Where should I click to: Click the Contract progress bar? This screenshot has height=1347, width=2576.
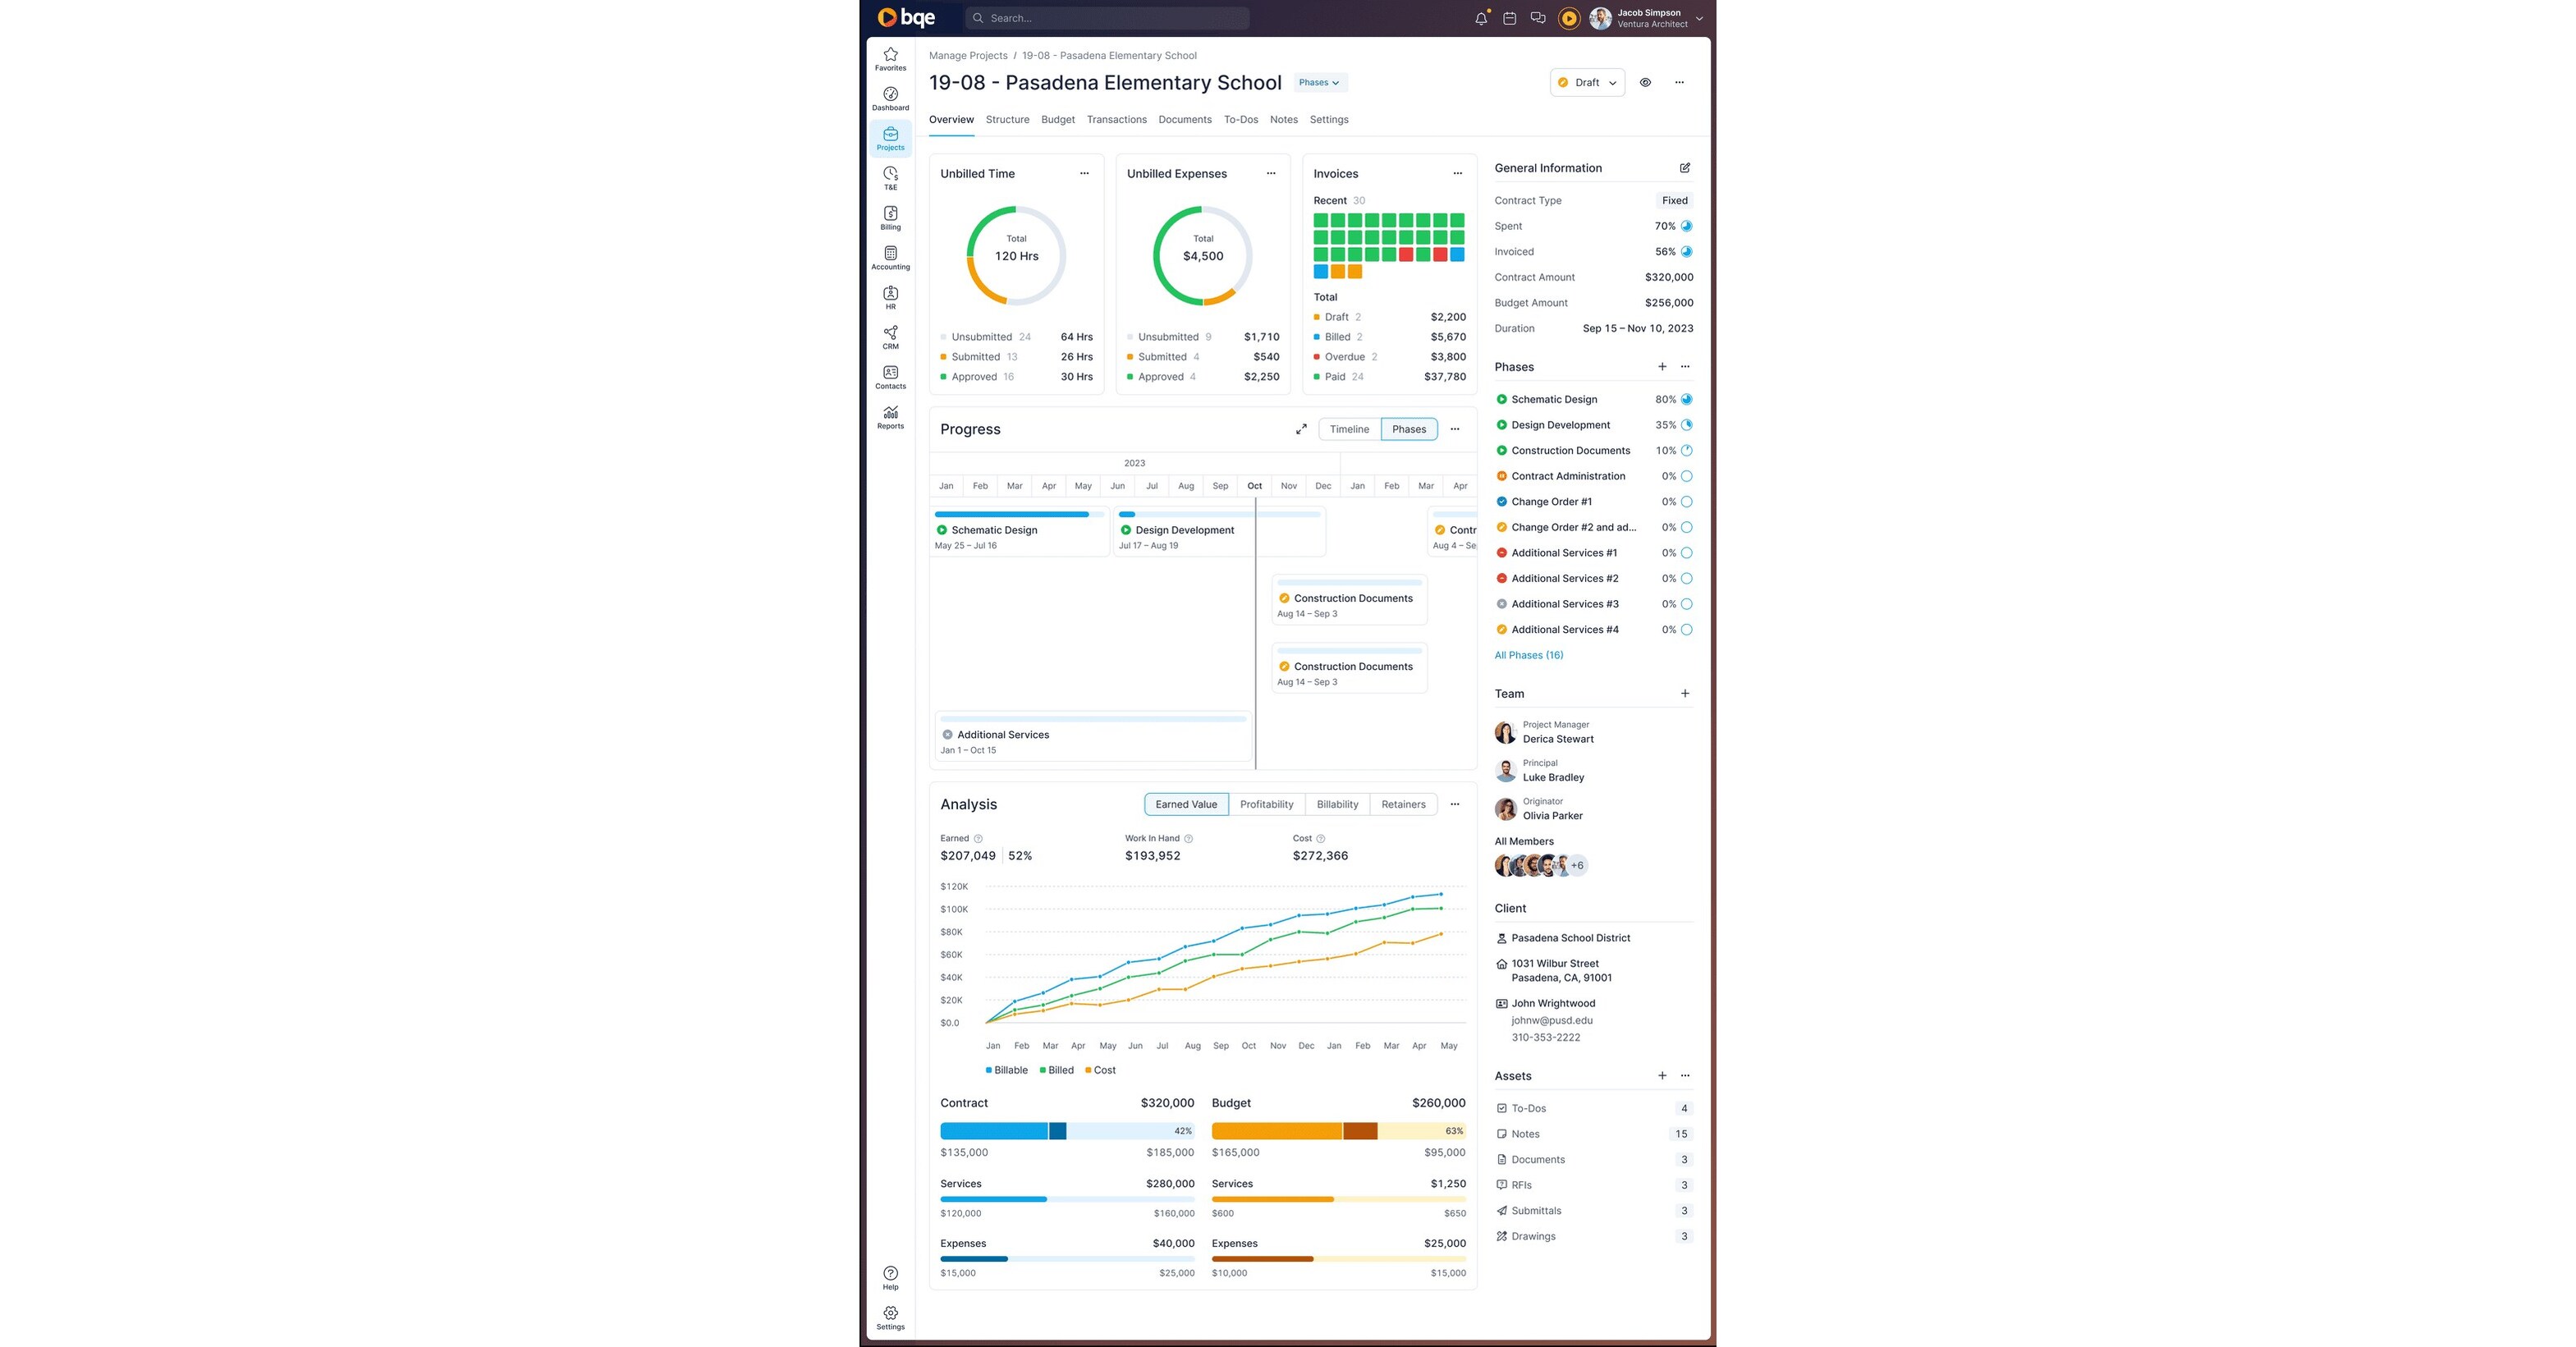[1066, 1130]
